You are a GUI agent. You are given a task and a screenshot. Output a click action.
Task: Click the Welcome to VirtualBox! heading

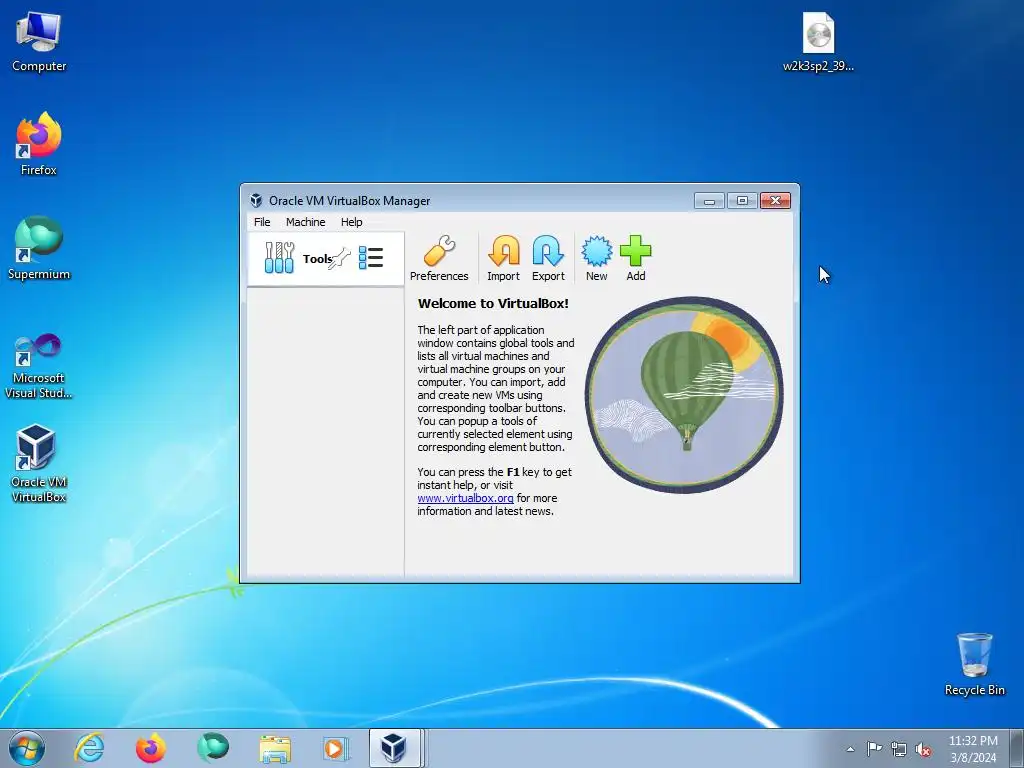click(x=493, y=304)
